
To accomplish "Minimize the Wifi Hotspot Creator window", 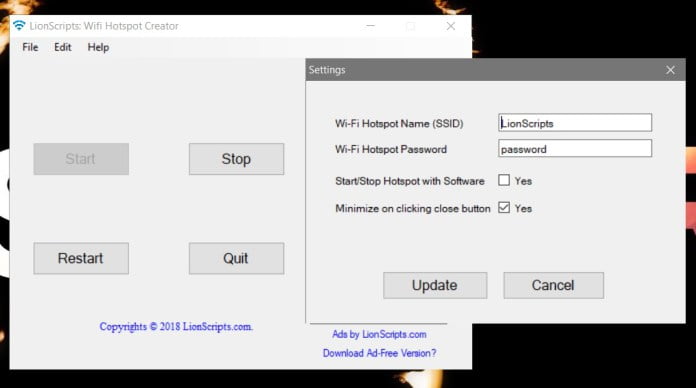I will (371, 26).
